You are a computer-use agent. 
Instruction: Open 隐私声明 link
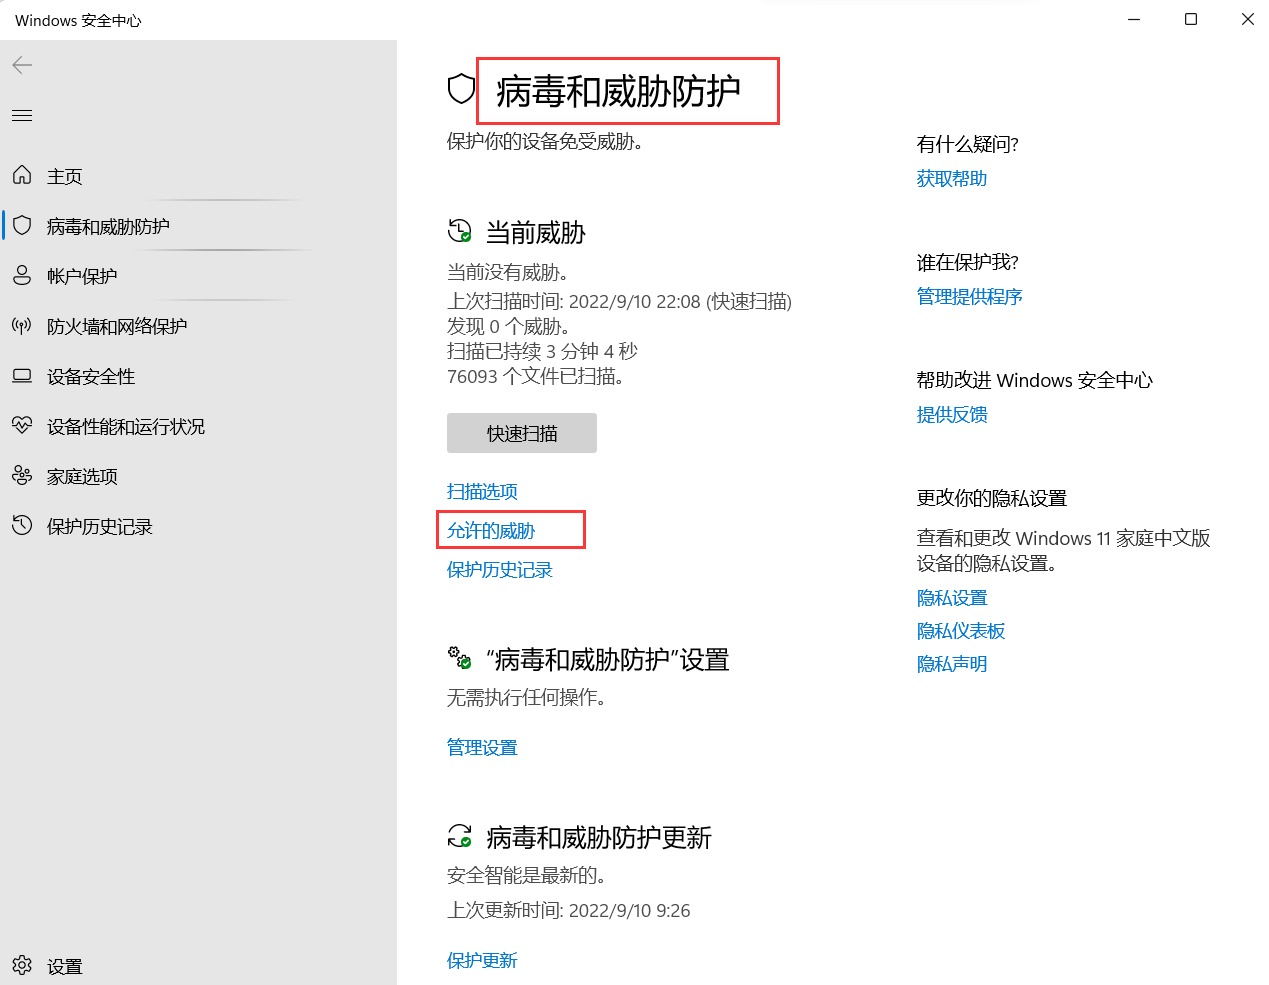[x=952, y=663]
